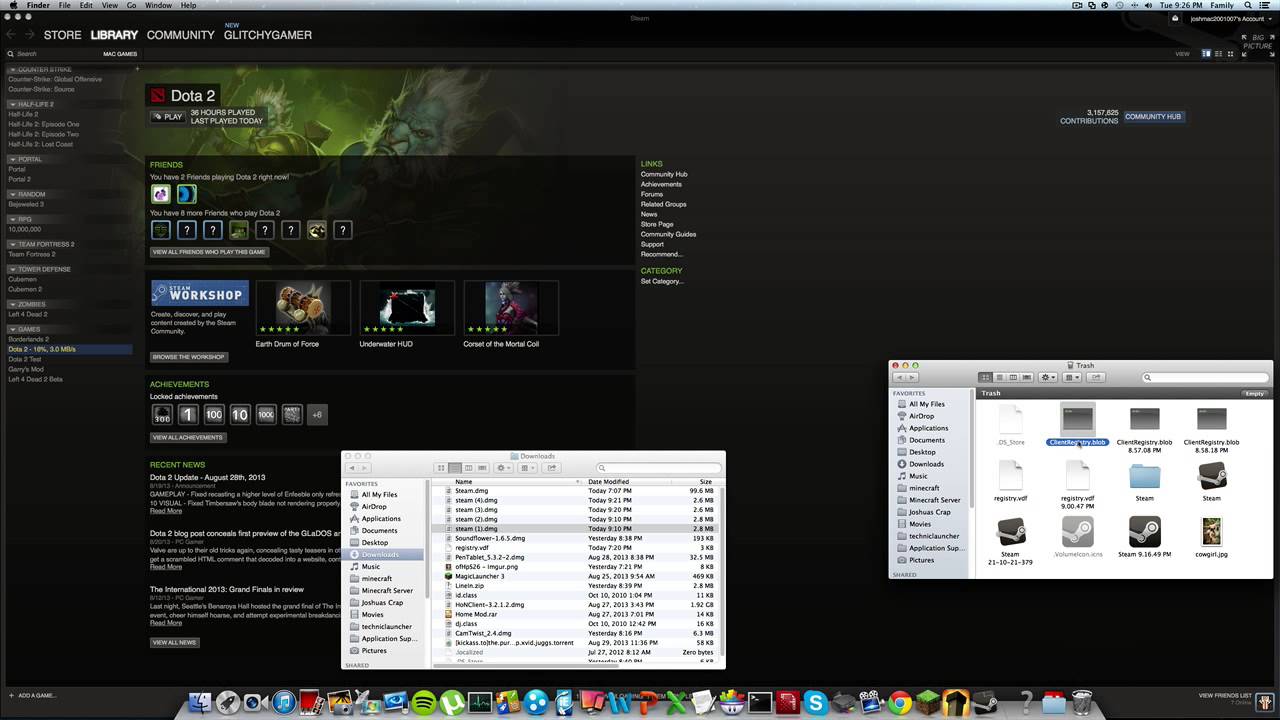The image size is (1280, 720).
Task: Open Music in Downloads window sidebar
Action: pyautogui.click(x=371, y=567)
